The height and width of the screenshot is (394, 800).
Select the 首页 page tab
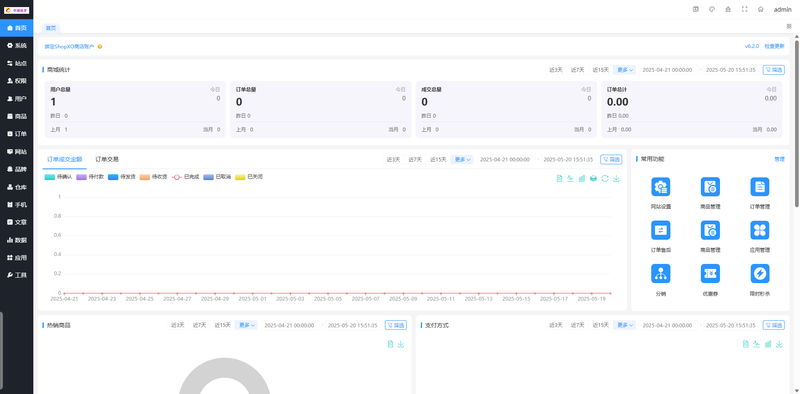click(x=51, y=28)
